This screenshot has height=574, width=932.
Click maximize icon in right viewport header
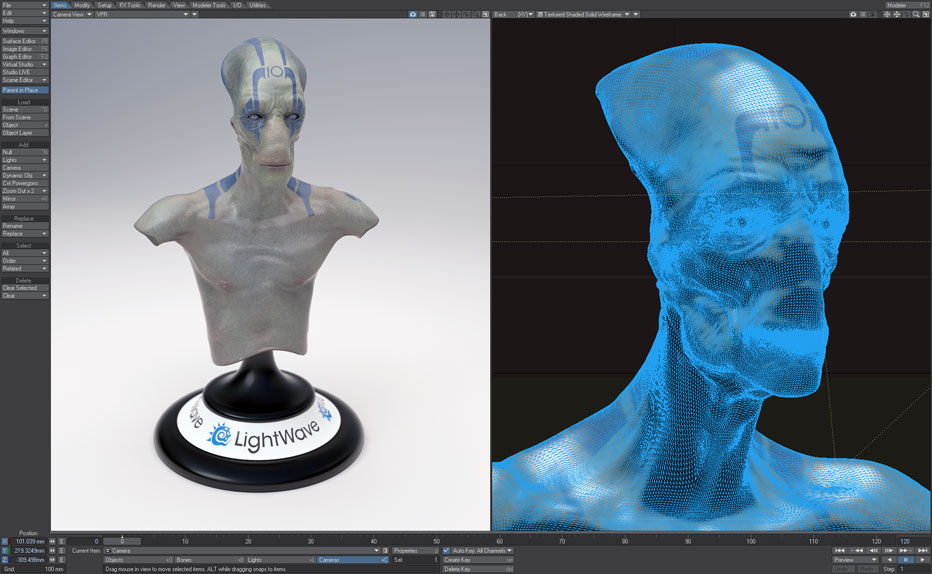pyautogui.click(x=926, y=14)
